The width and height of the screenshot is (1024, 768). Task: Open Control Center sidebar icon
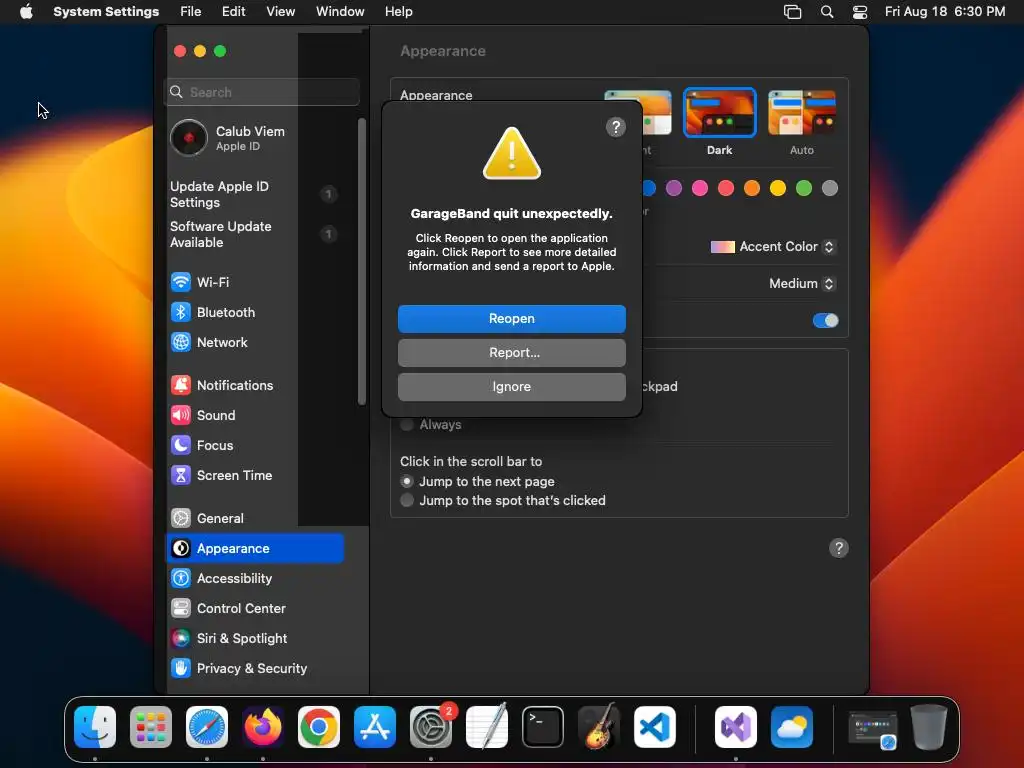coord(181,609)
